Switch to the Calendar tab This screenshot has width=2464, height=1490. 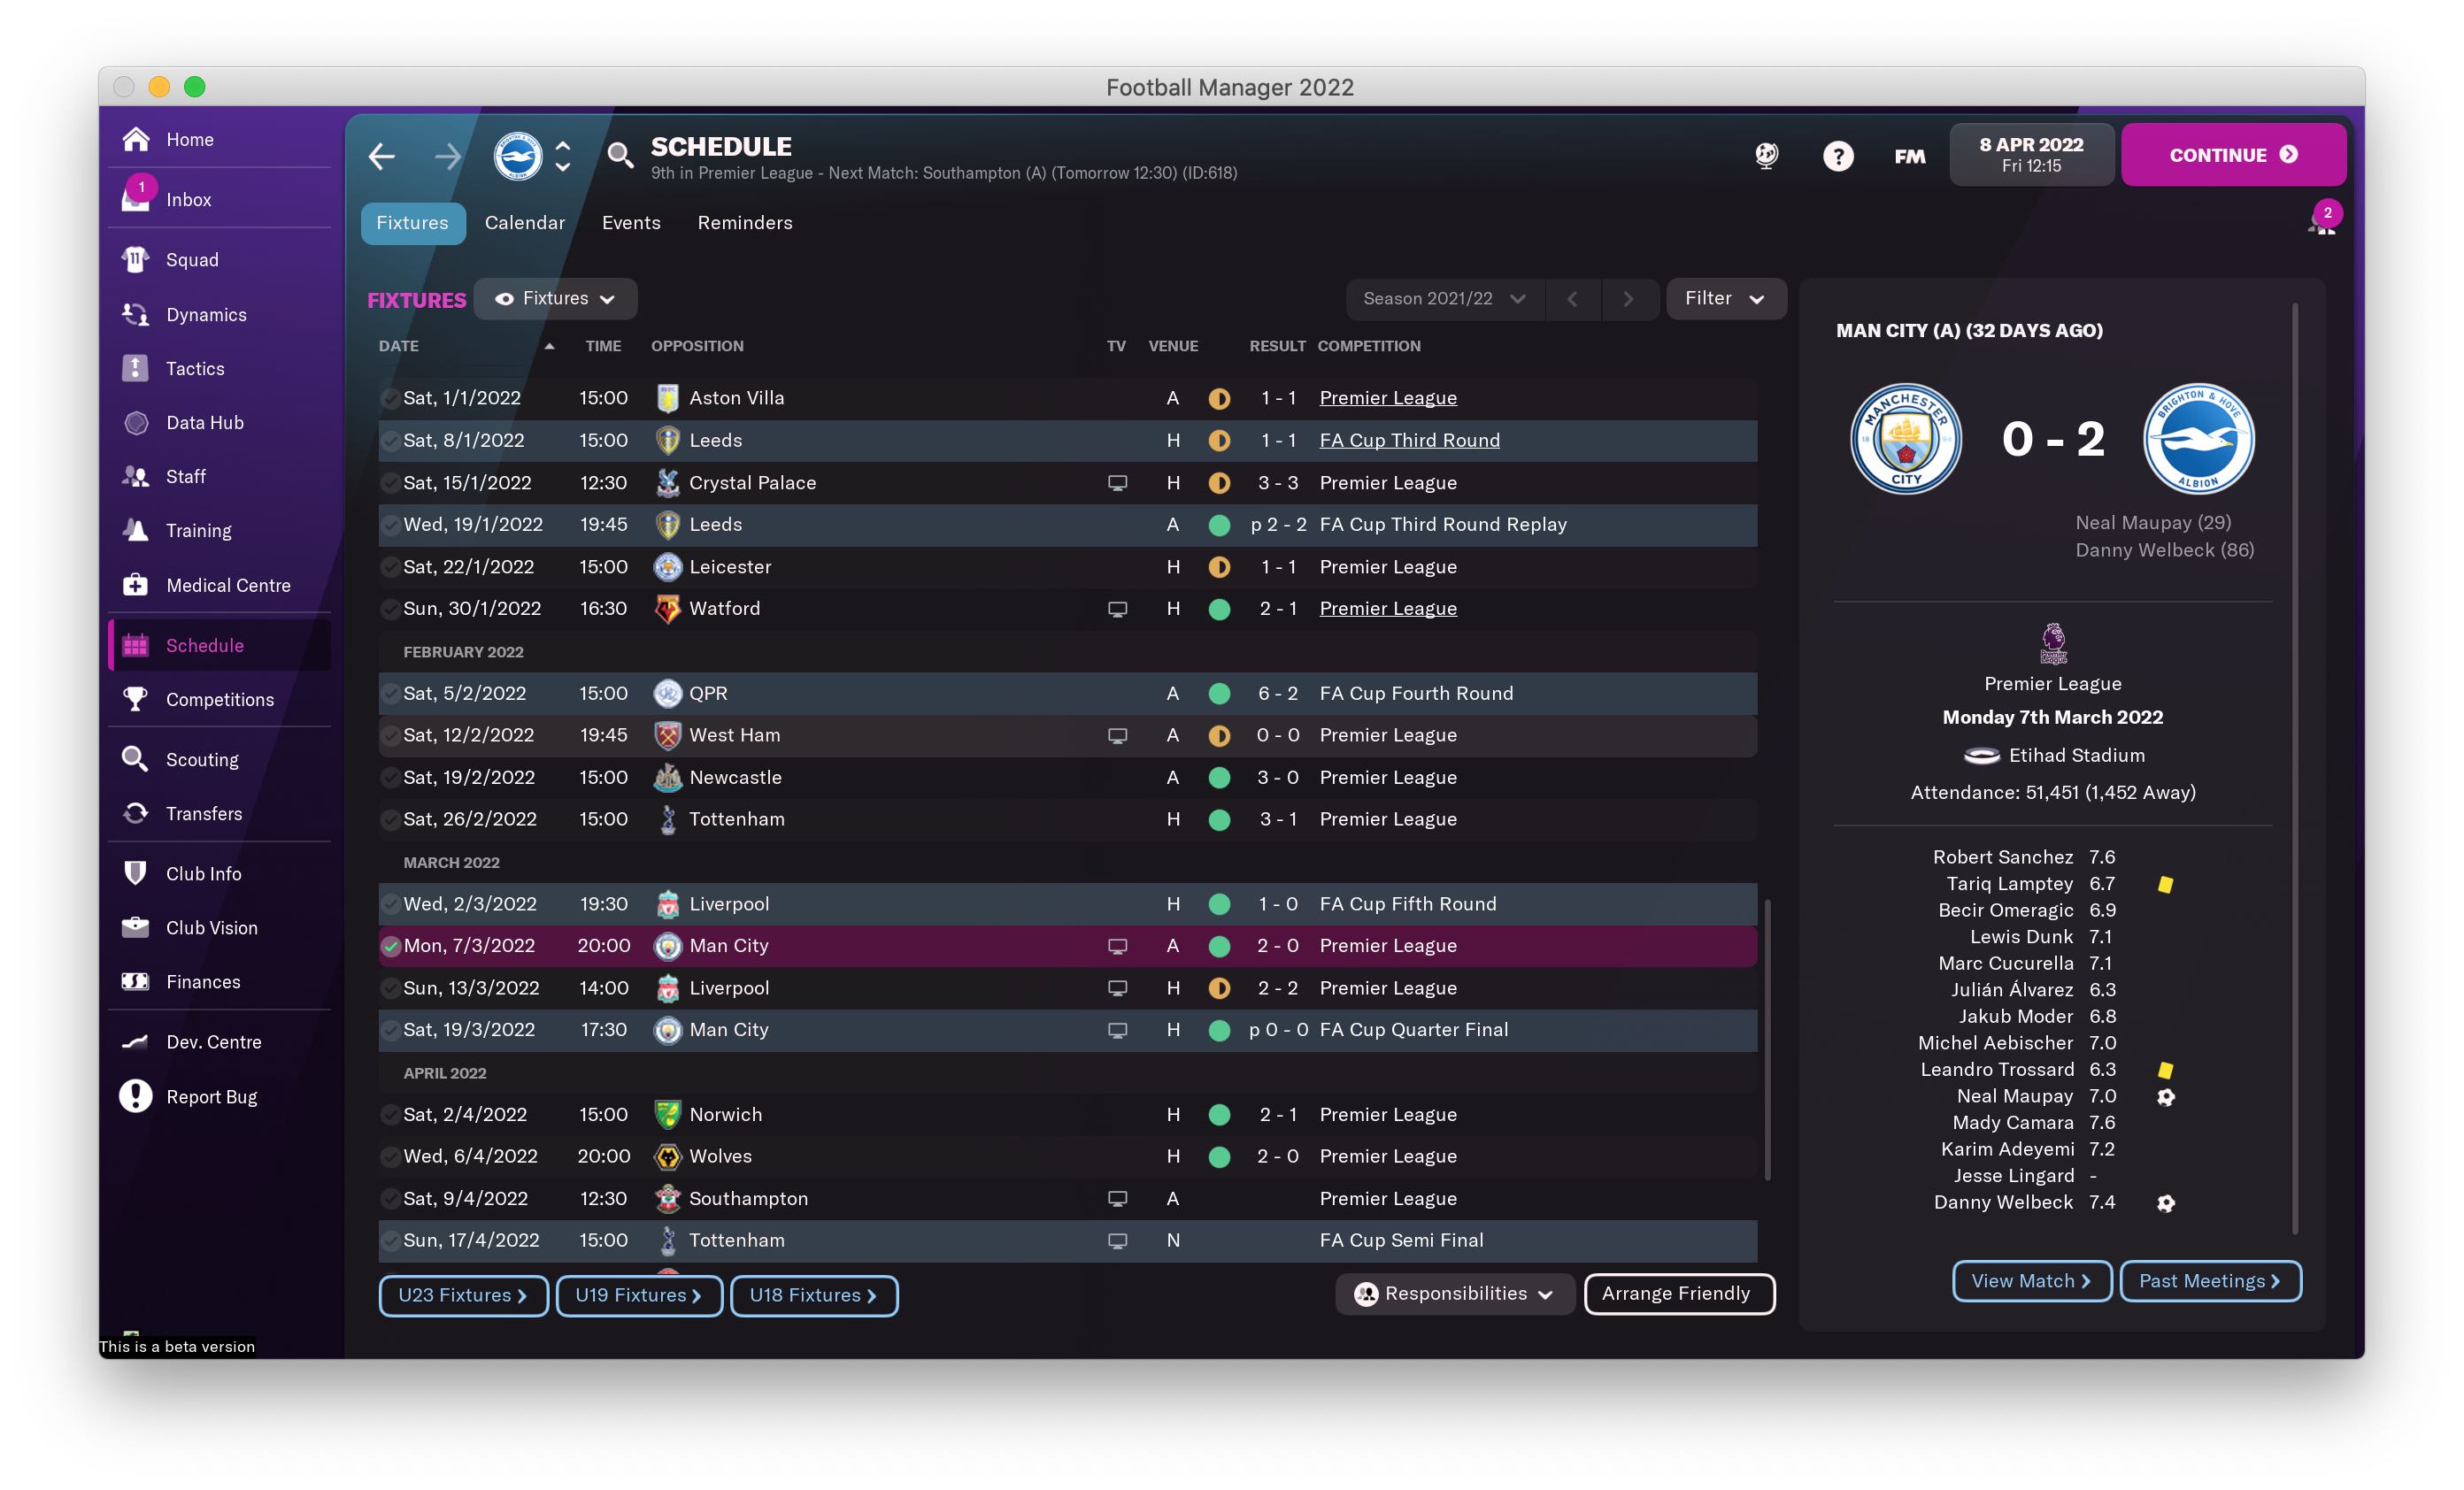pyautogui.click(x=524, y=222)
